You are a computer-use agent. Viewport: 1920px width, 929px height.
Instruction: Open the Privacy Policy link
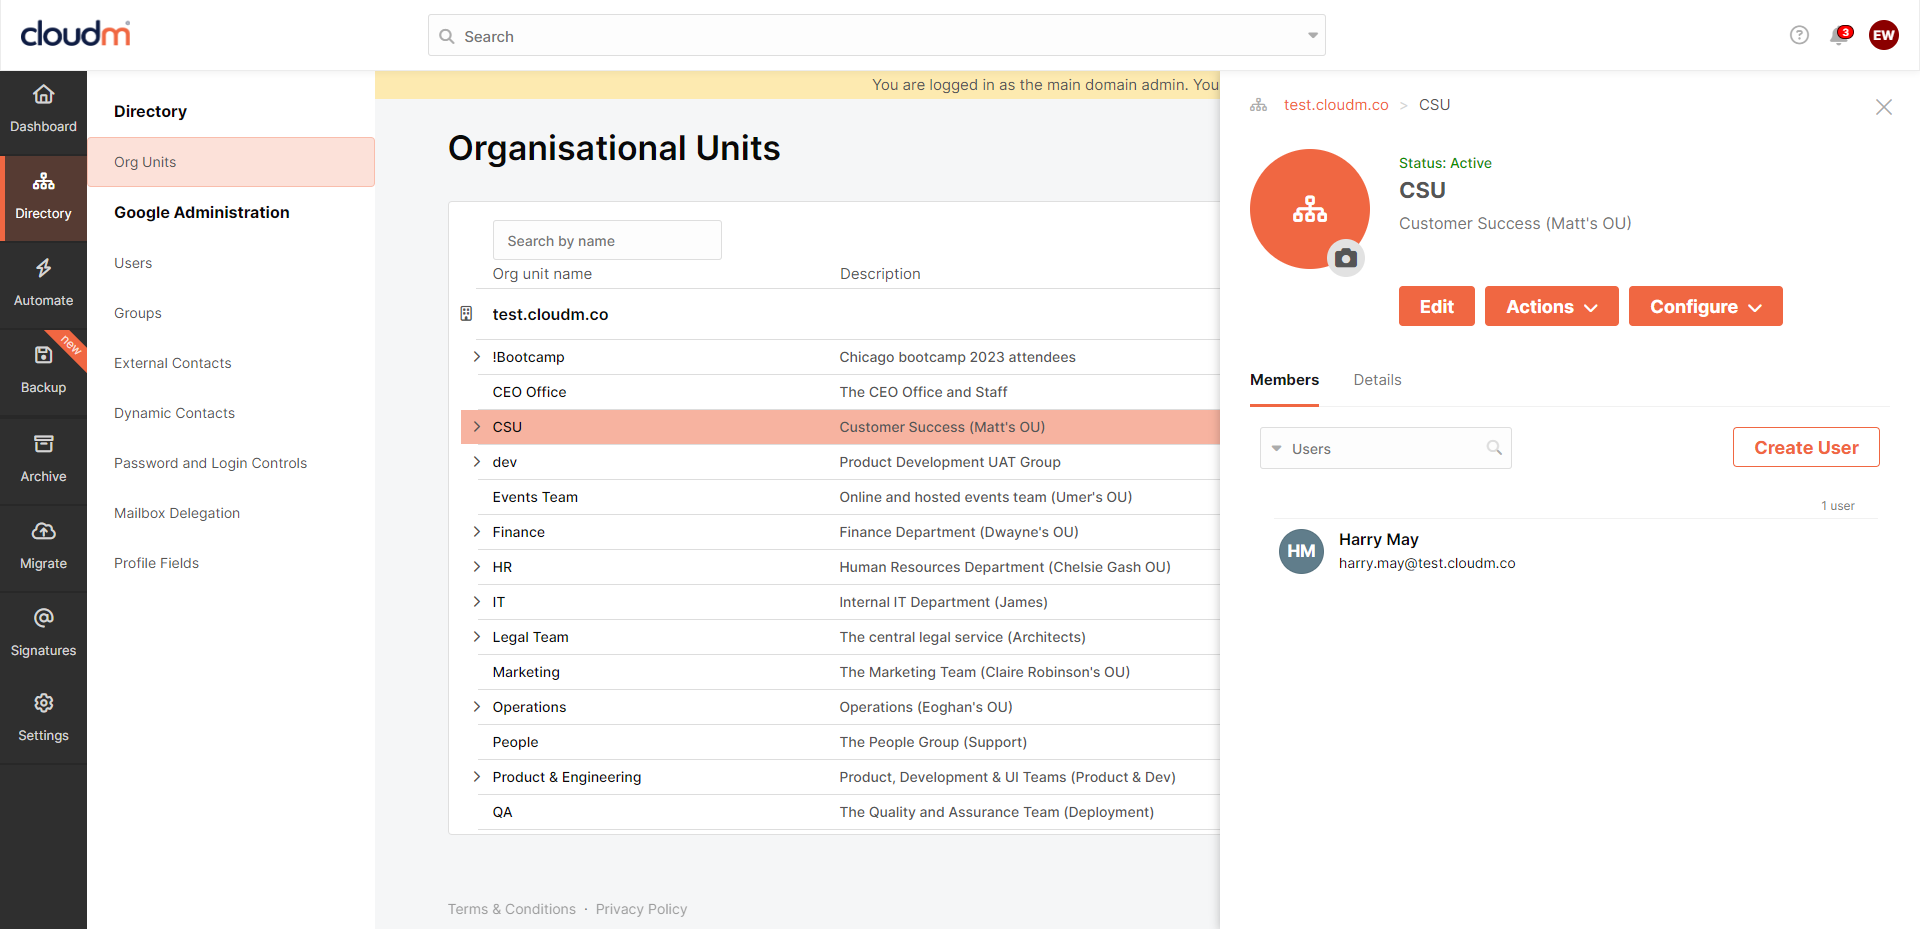tap(641, 909)
